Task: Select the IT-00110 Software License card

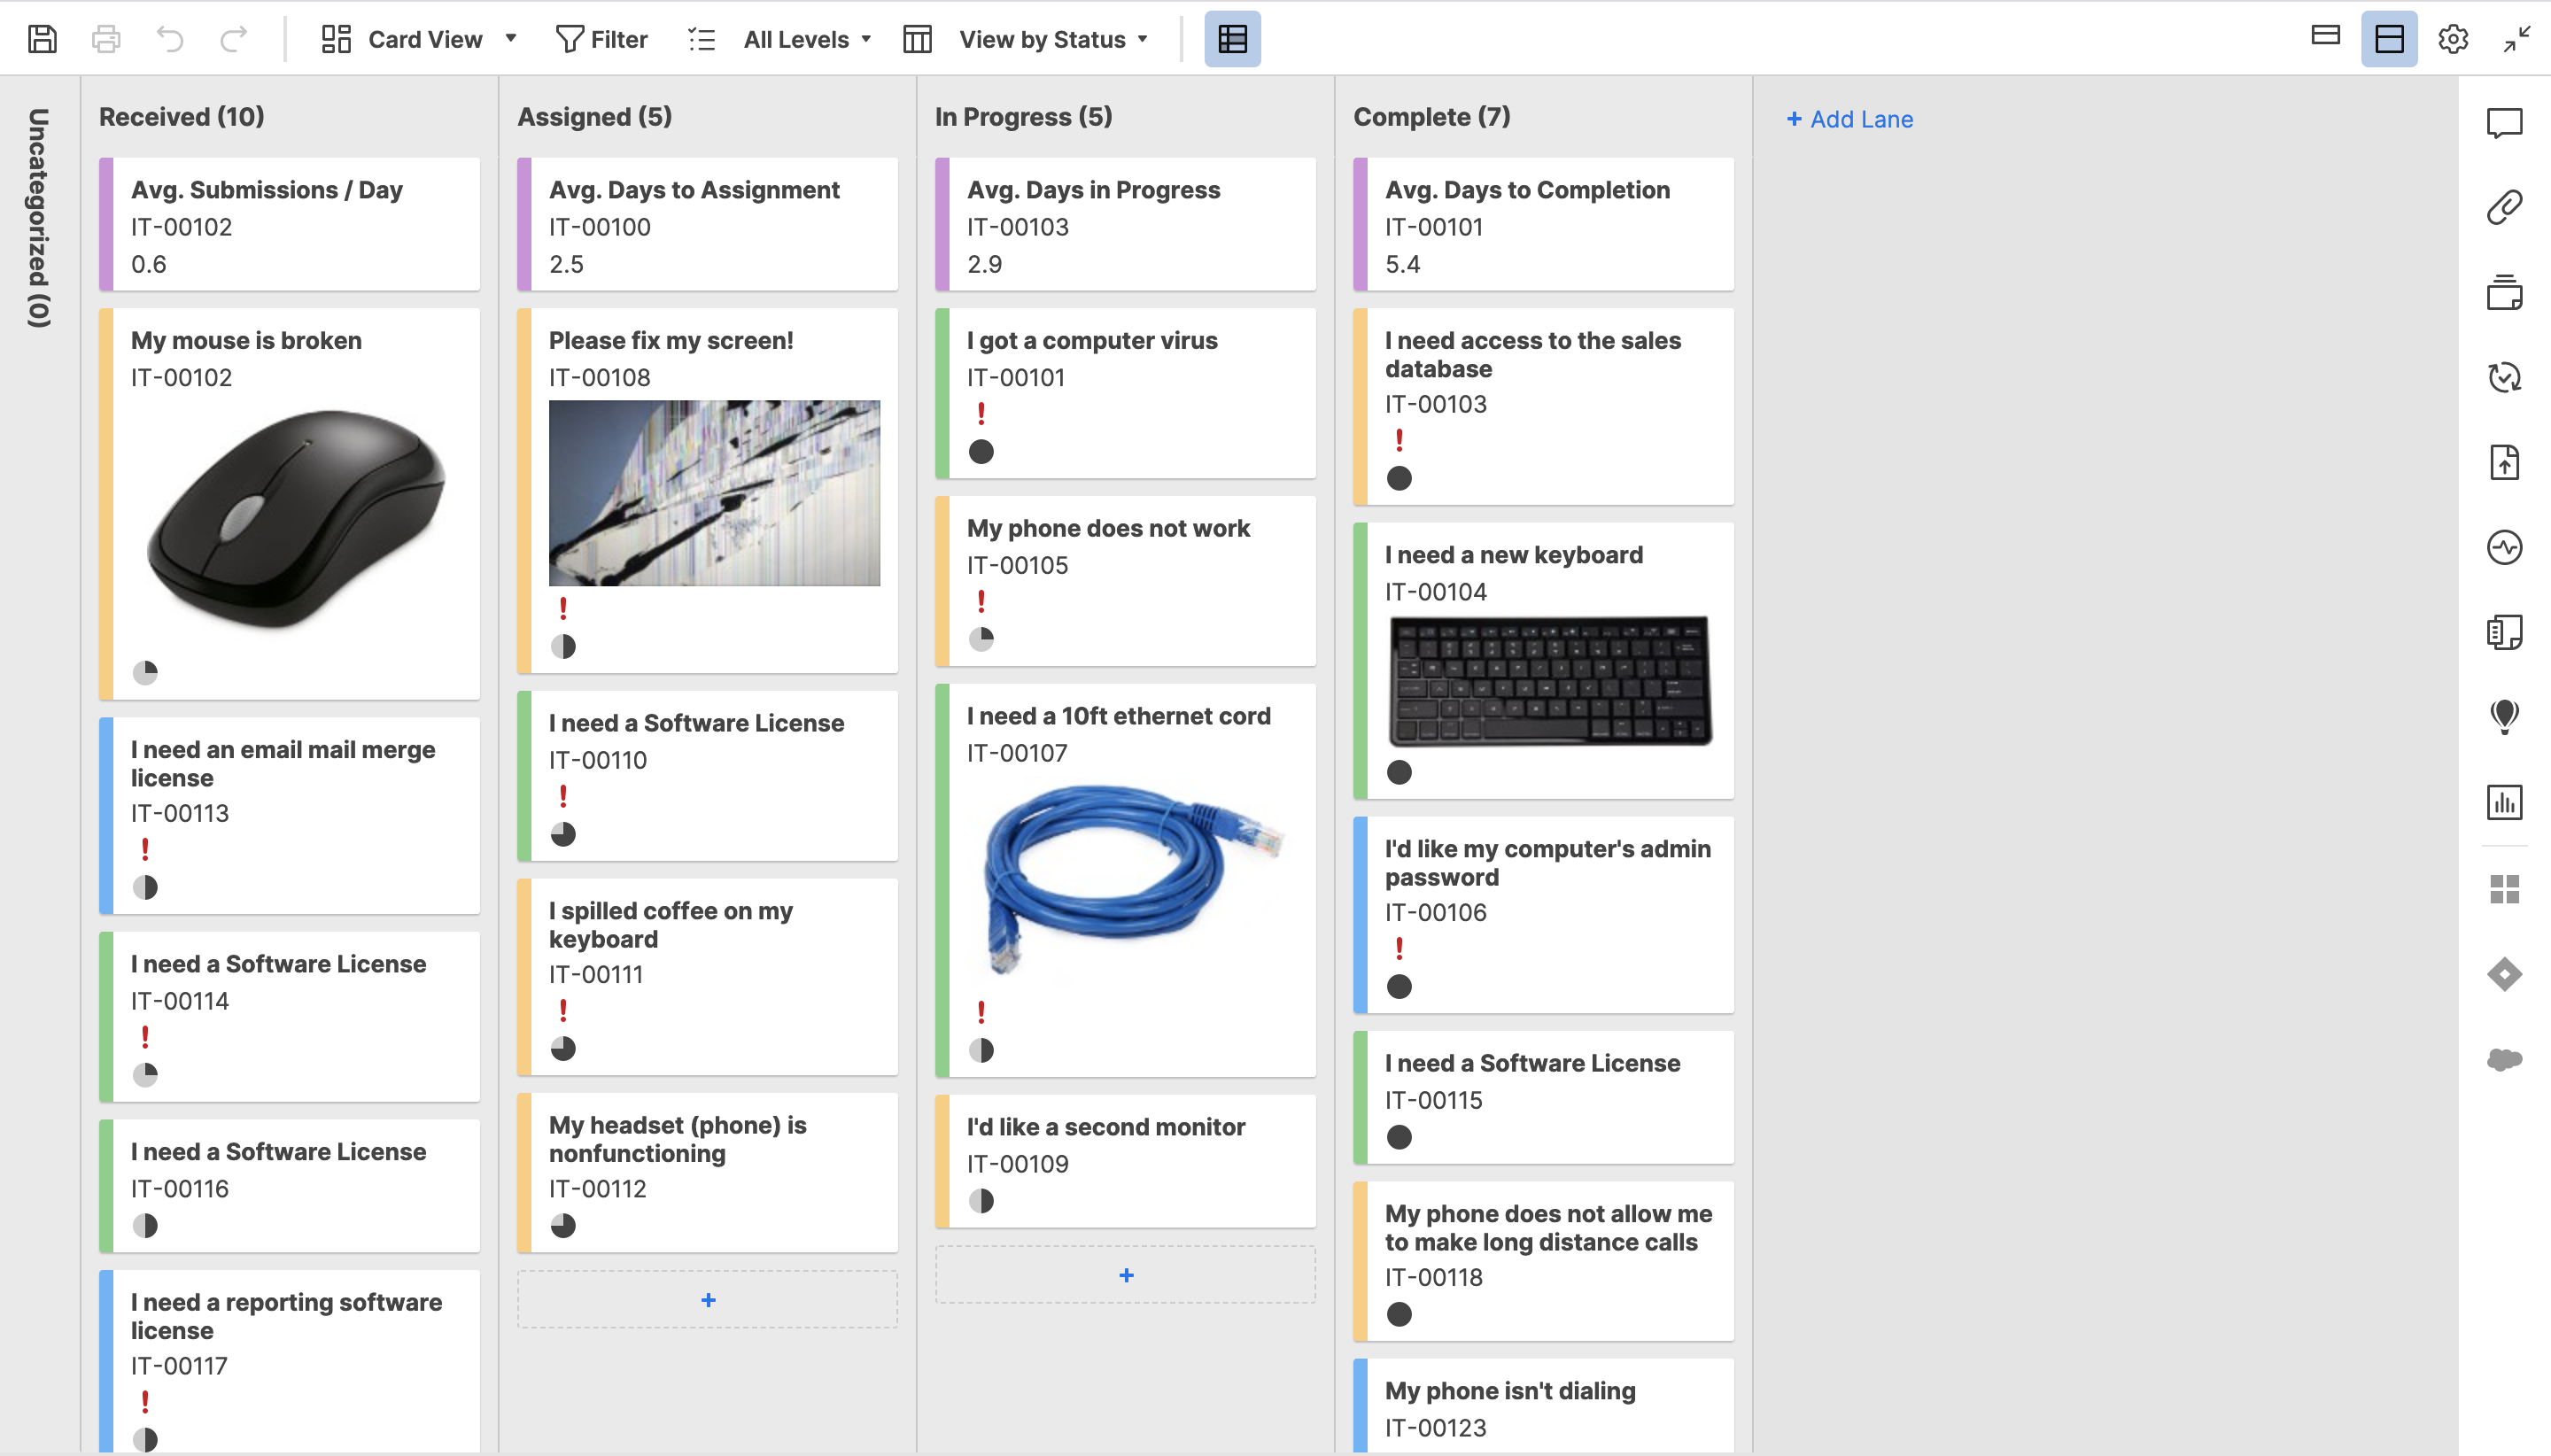Action: (707, 776)
